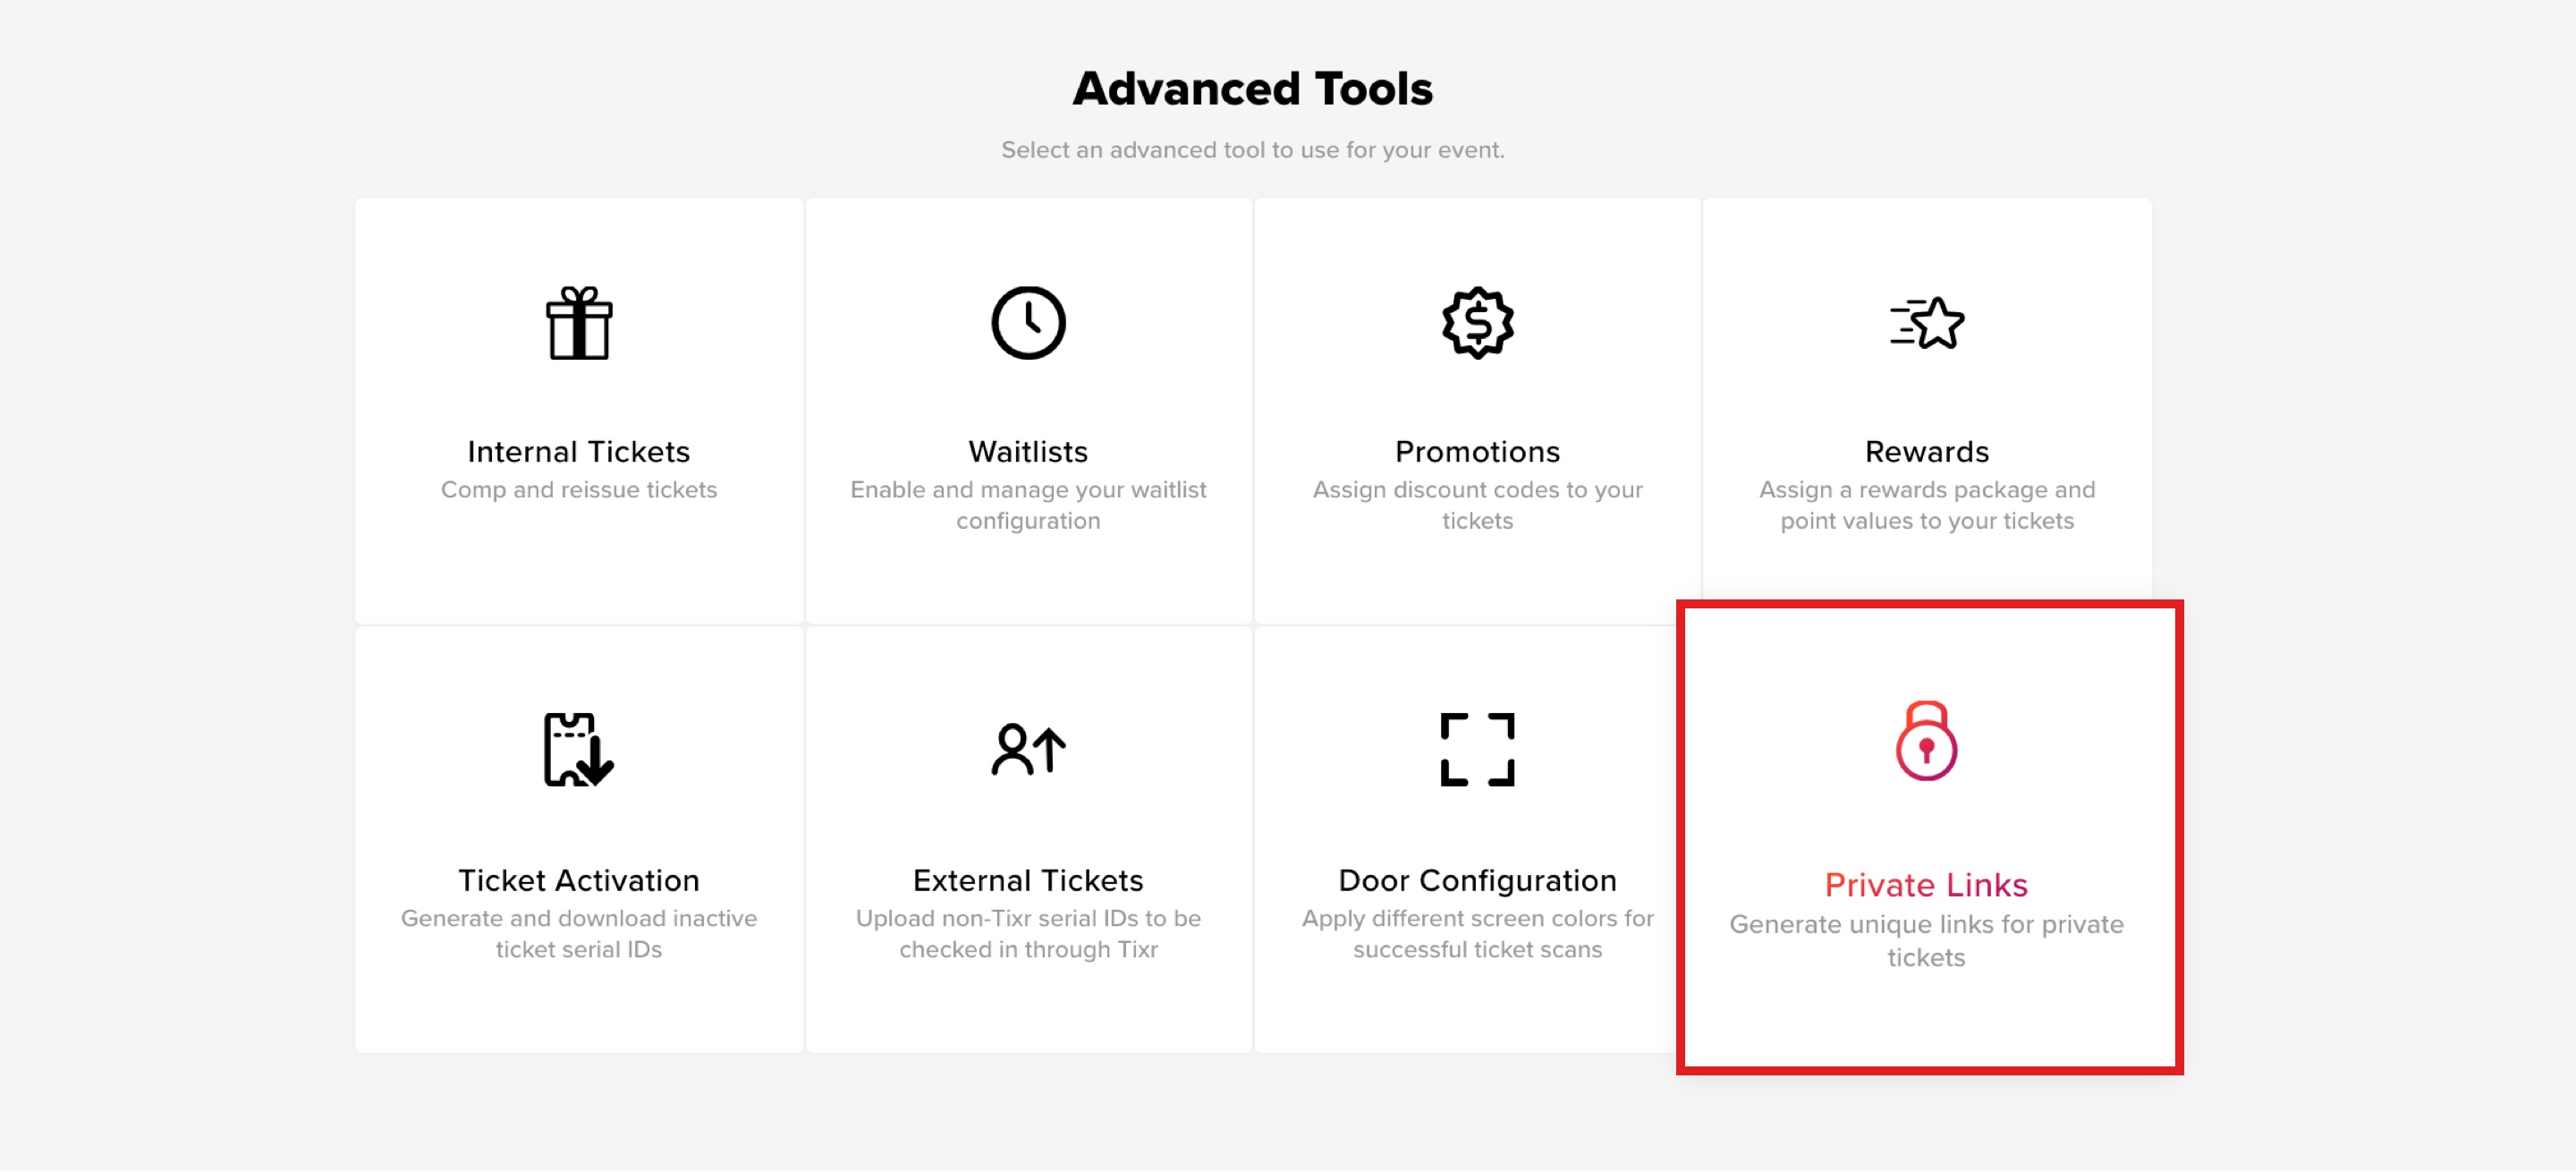Image resolution: width=2576 pixels, height=1172 pixels.
Task: Click 'Upload non-Tixr serial IDs' description
Action: point(1028,934)
